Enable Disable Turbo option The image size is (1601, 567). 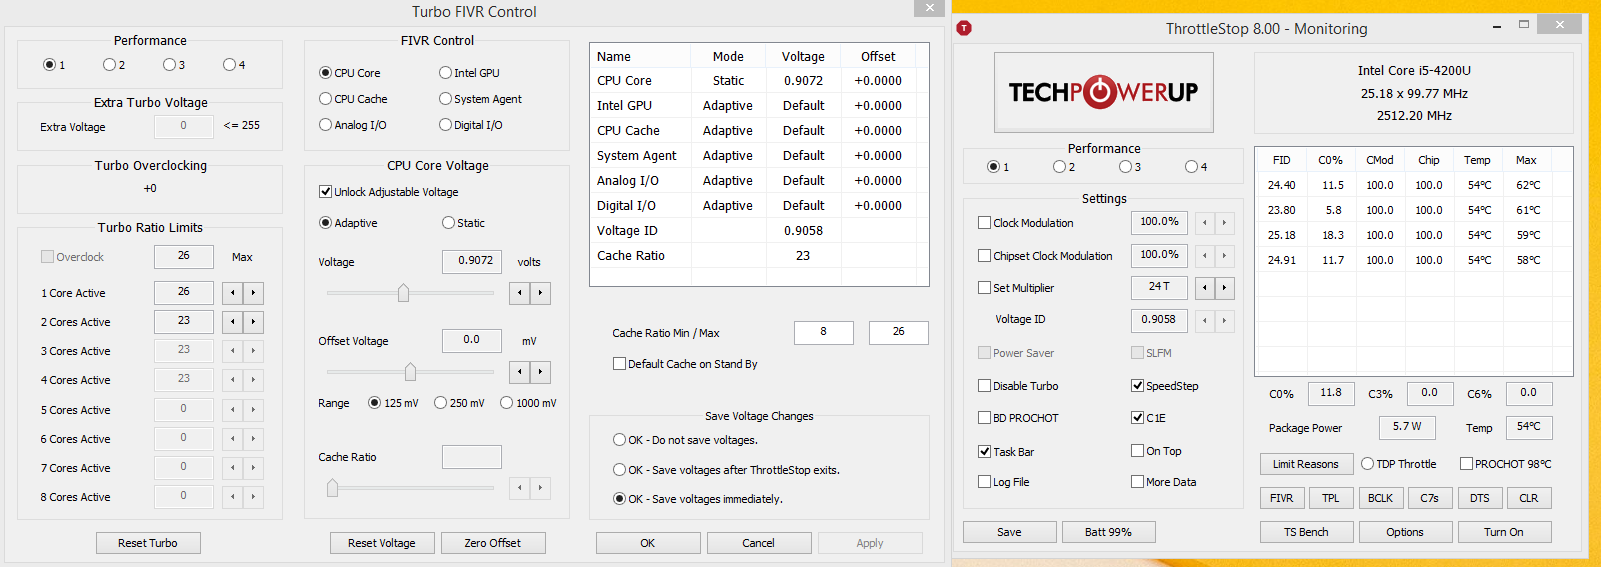click(985, 386)
